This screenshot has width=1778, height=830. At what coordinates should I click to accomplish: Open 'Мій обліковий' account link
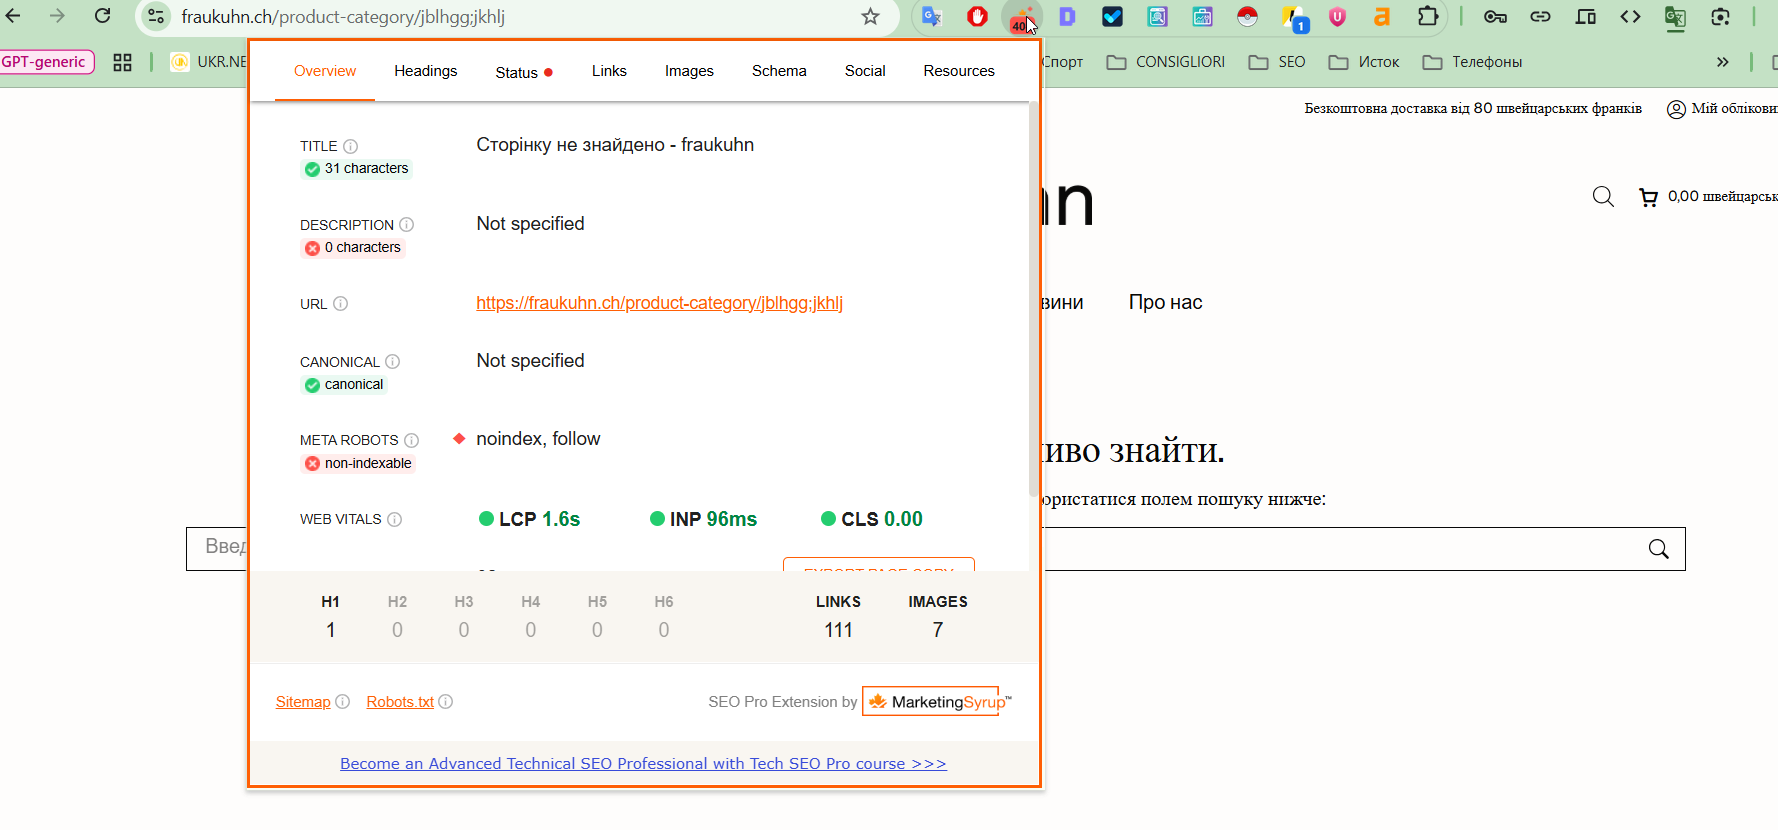pyautogui.click(x=1722, y=108)
